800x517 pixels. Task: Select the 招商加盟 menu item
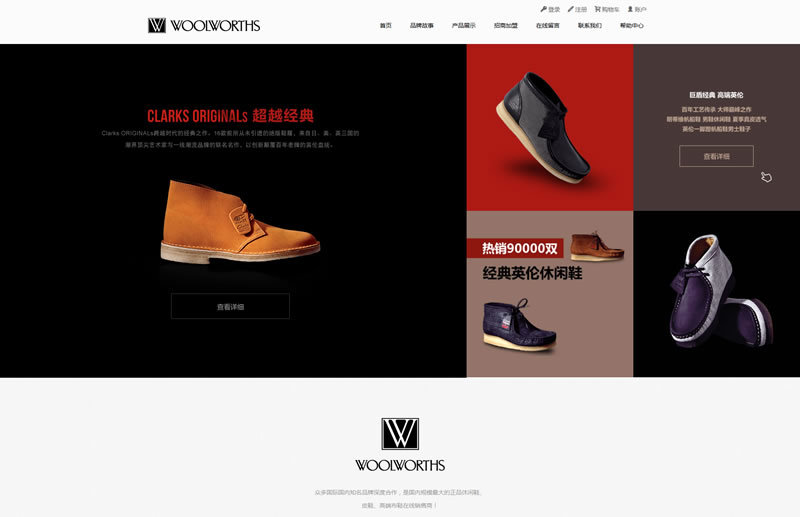506,26
